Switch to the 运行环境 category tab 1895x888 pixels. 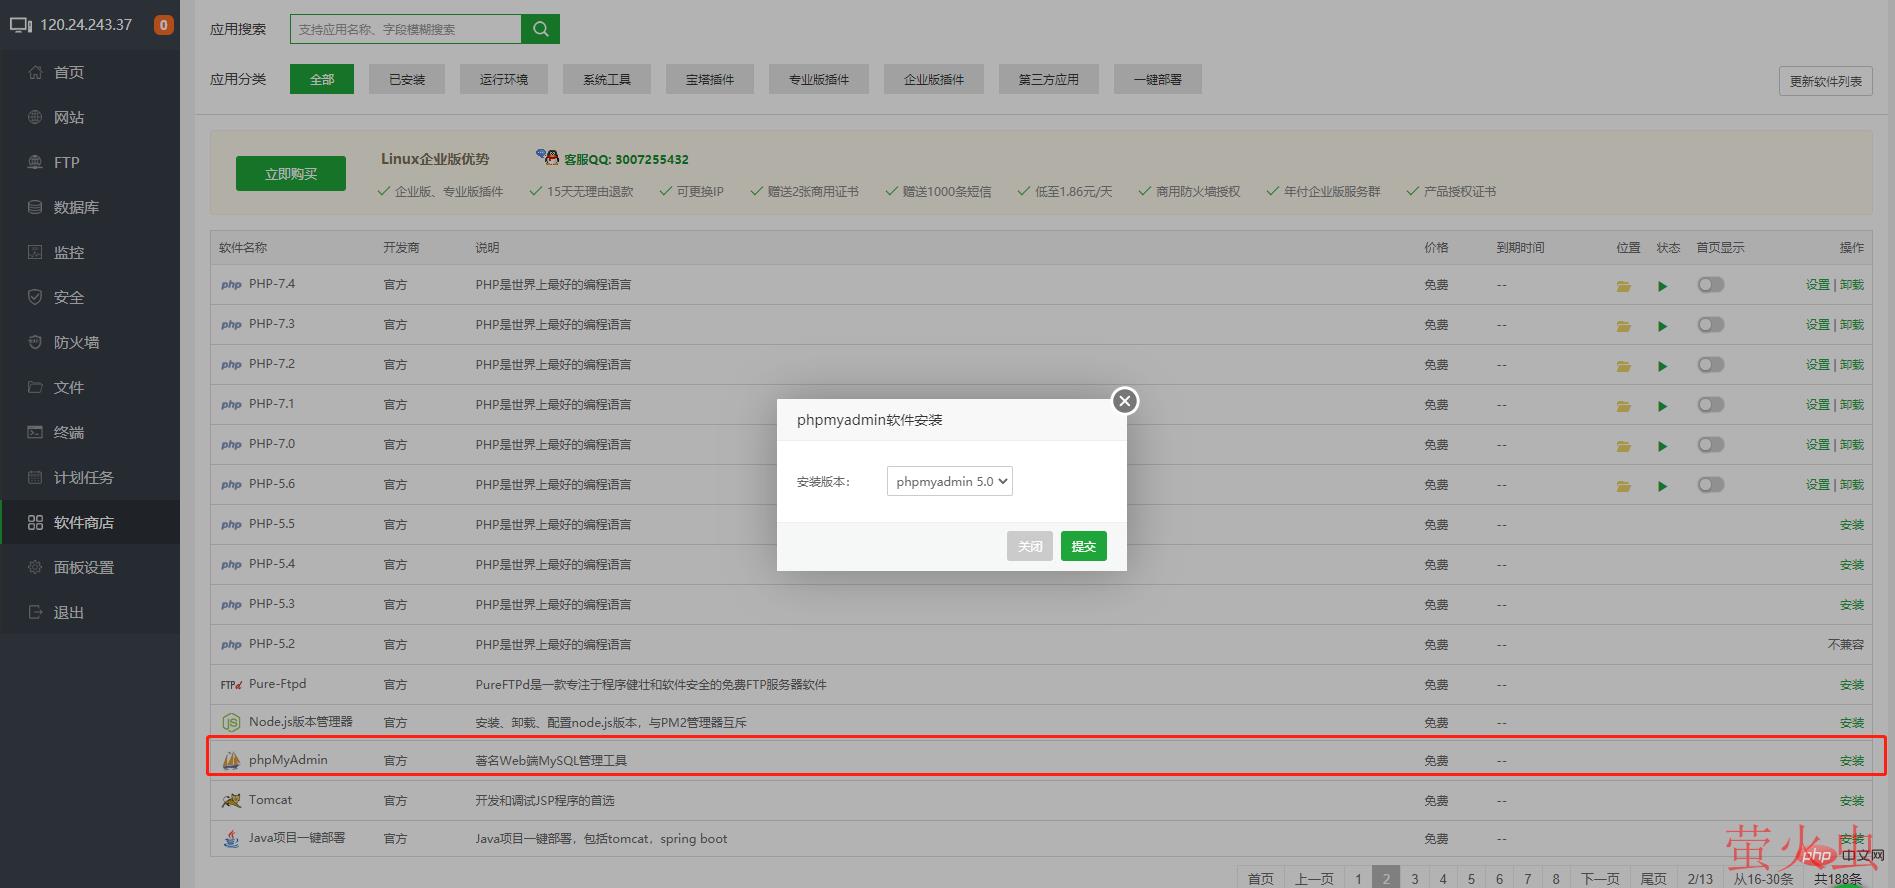[x=503, y=79]
